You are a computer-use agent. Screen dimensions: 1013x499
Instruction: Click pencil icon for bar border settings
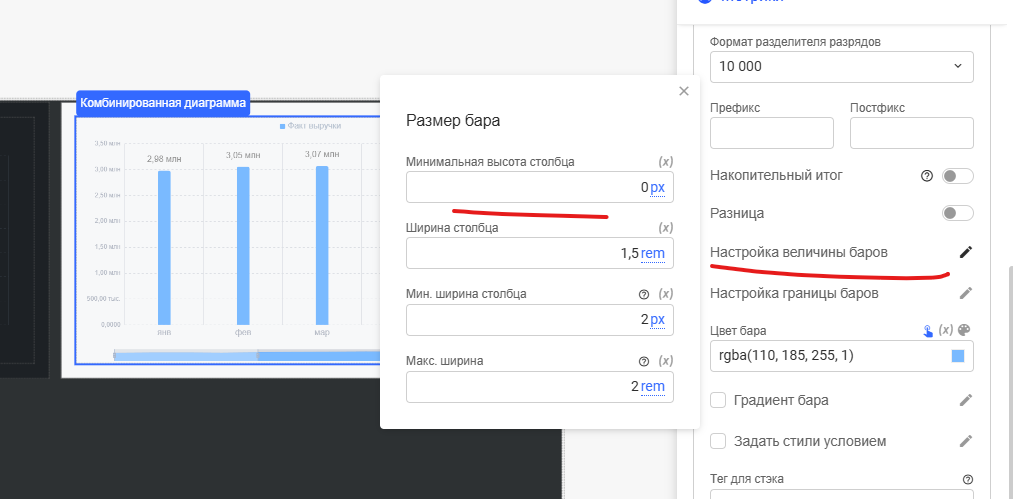pos(965,293)
